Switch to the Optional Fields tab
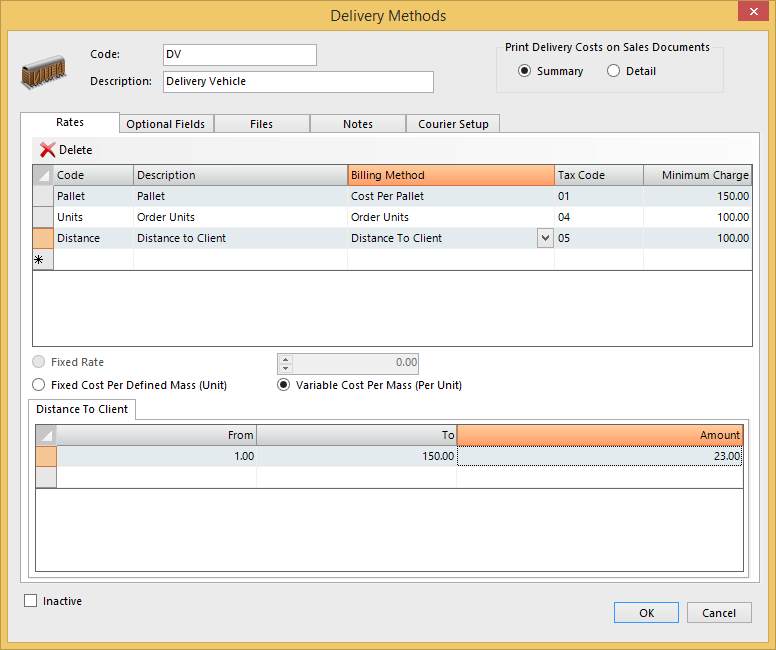The height and width of the screenshot is (650, 776). (166, 124)
